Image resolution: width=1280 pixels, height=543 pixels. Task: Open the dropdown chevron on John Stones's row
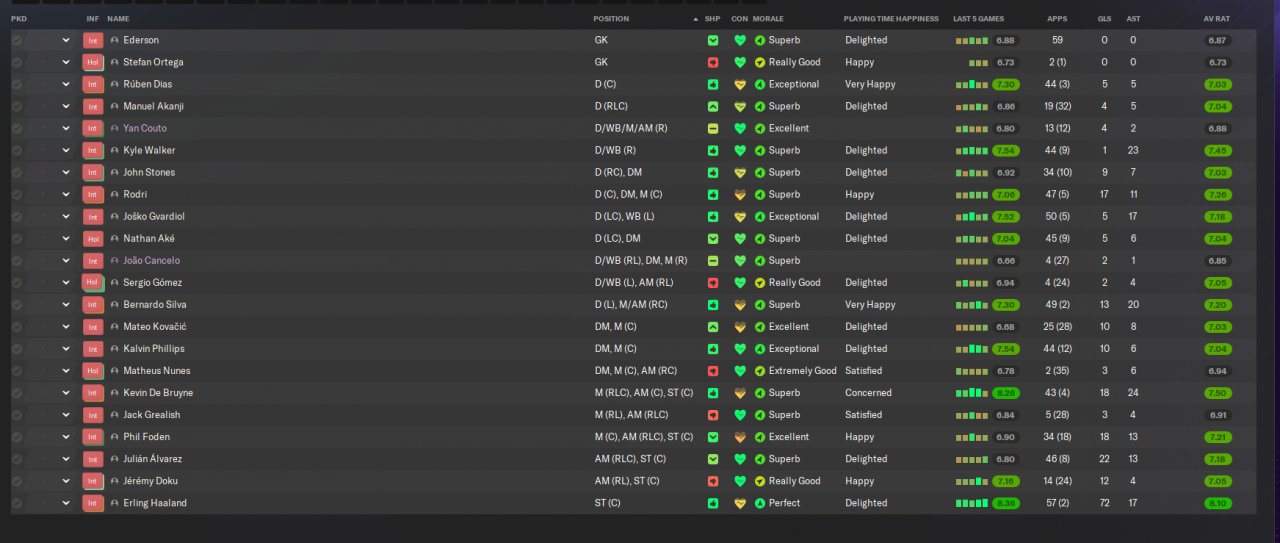click(x=66, y=172)
